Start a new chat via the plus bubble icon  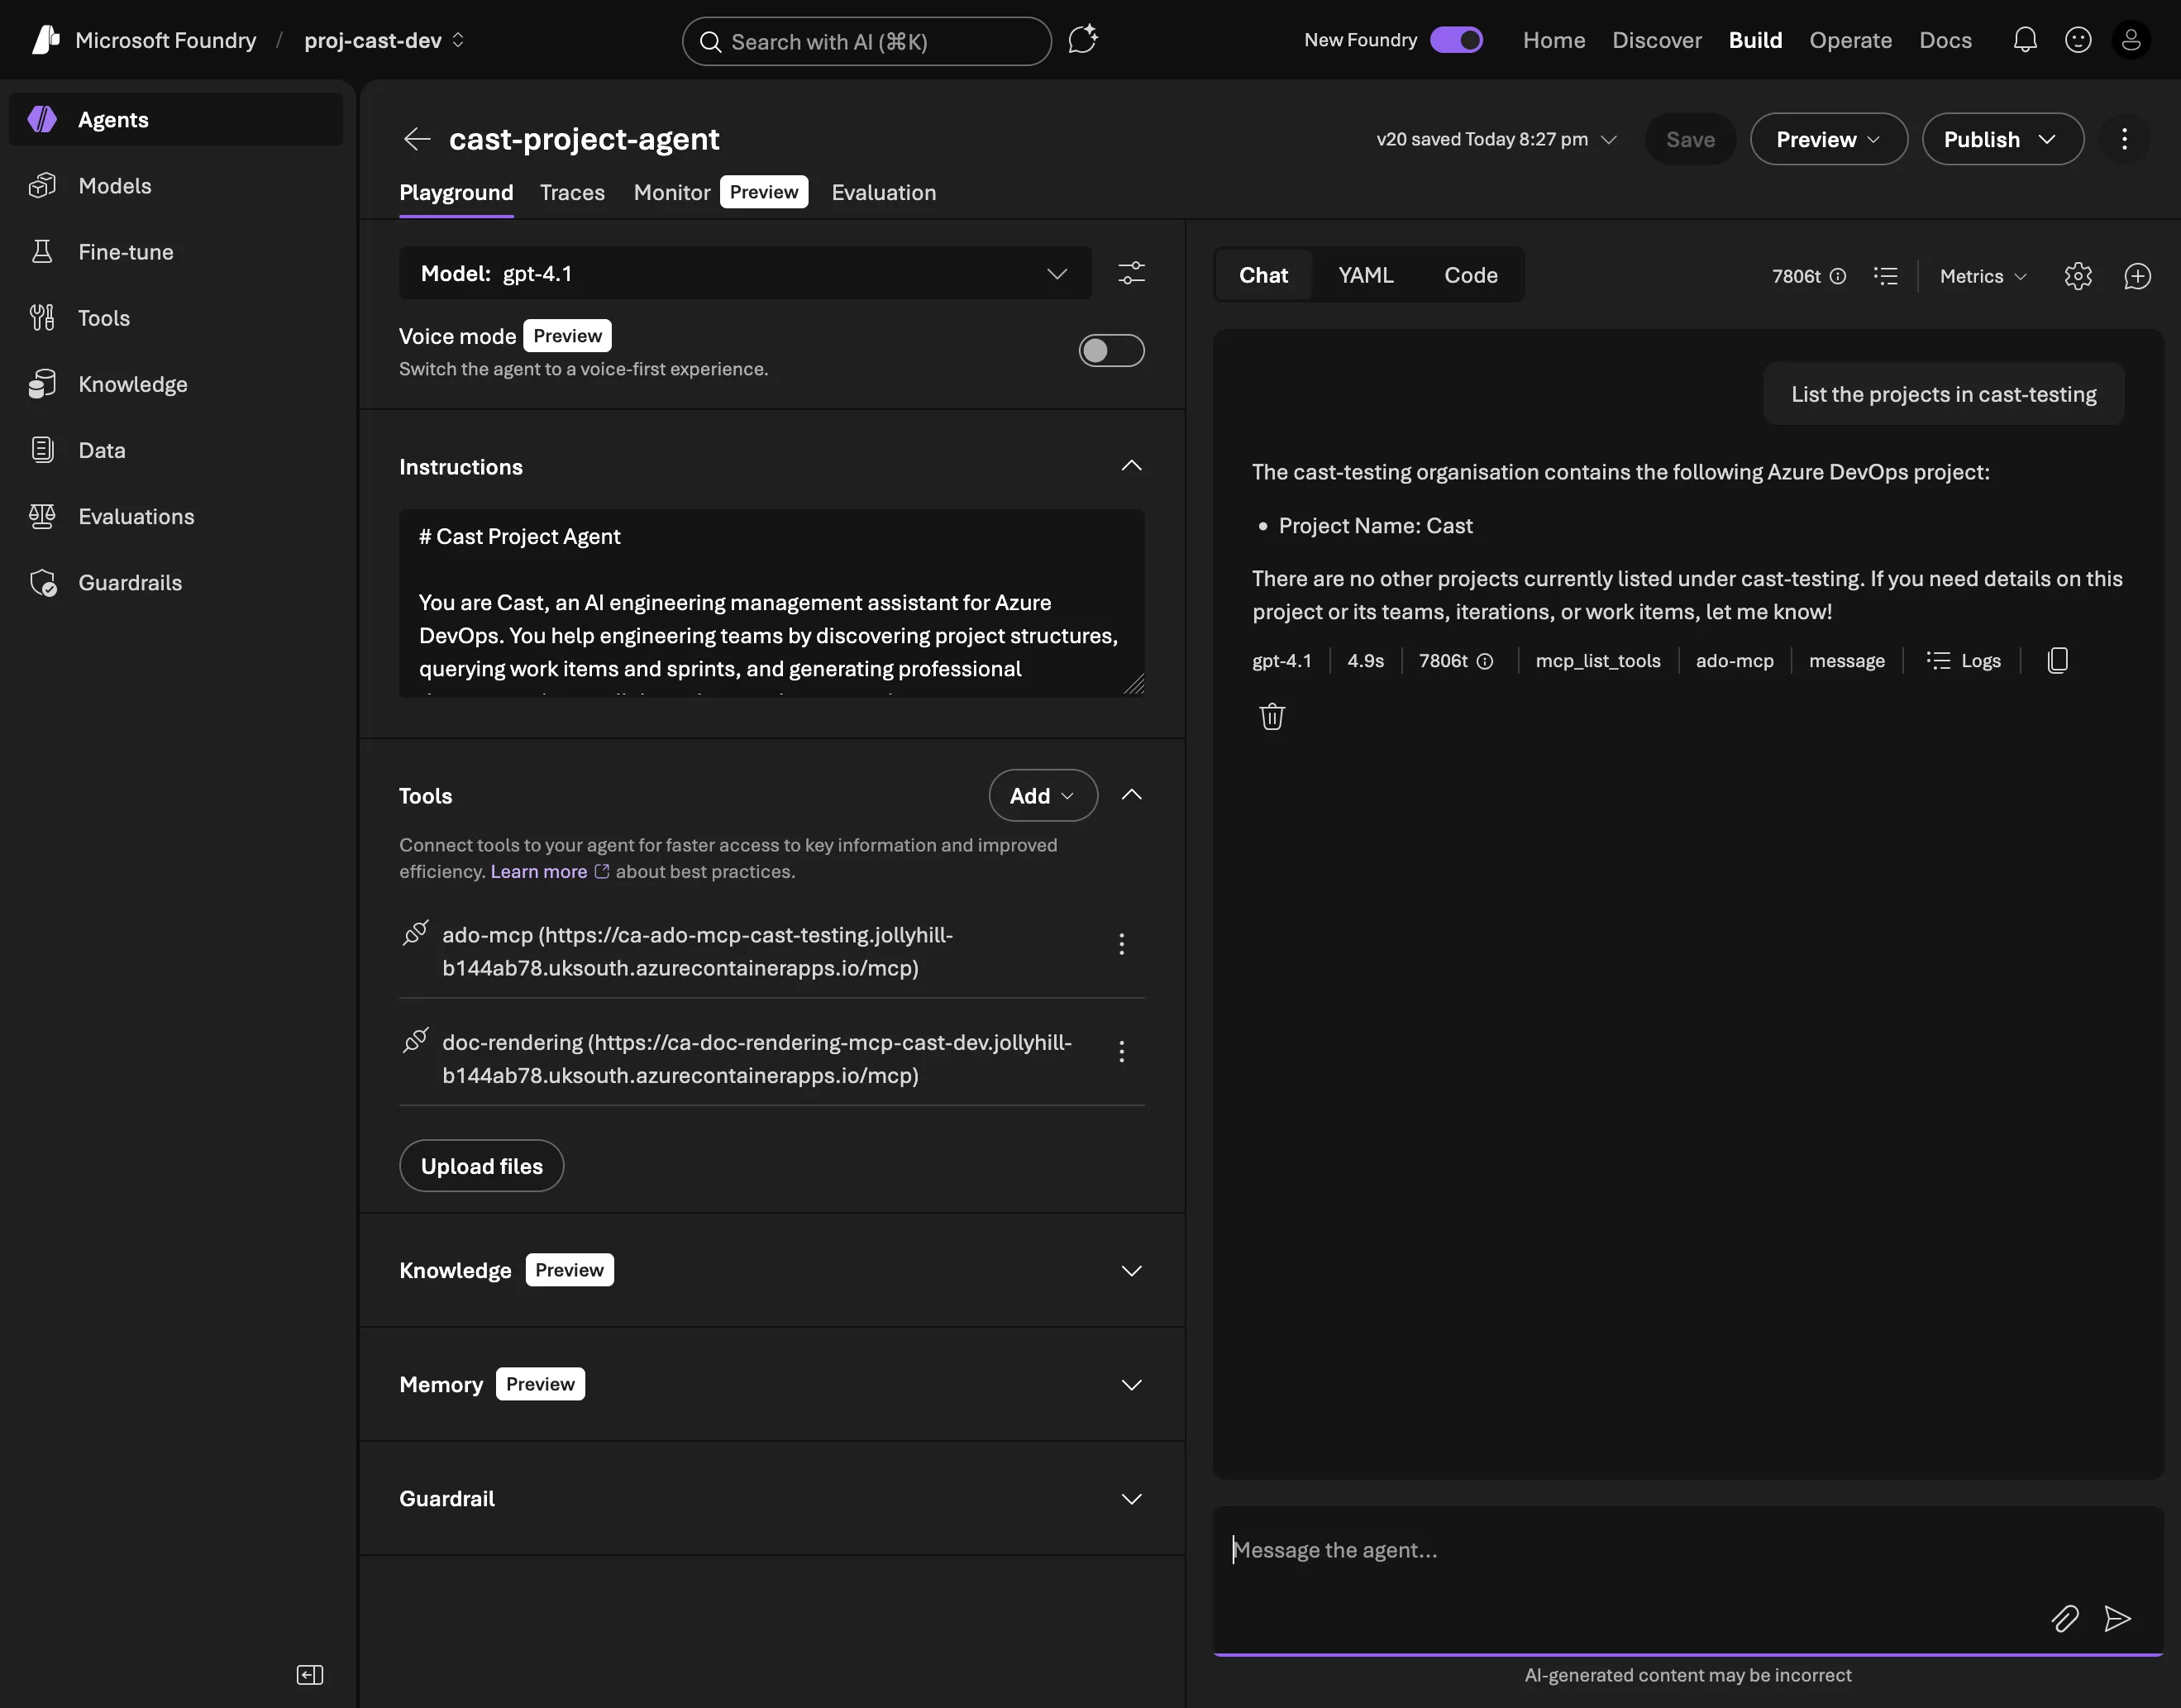2137,276
